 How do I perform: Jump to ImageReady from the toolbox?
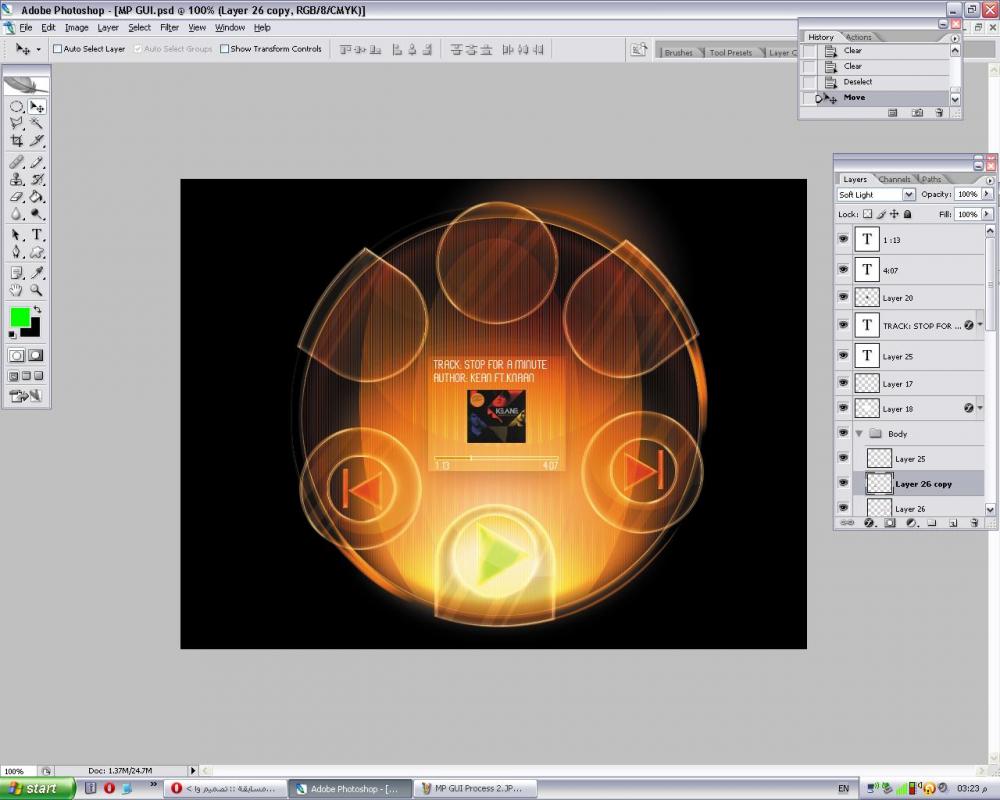pyautogui.click(x=26, y=396)
